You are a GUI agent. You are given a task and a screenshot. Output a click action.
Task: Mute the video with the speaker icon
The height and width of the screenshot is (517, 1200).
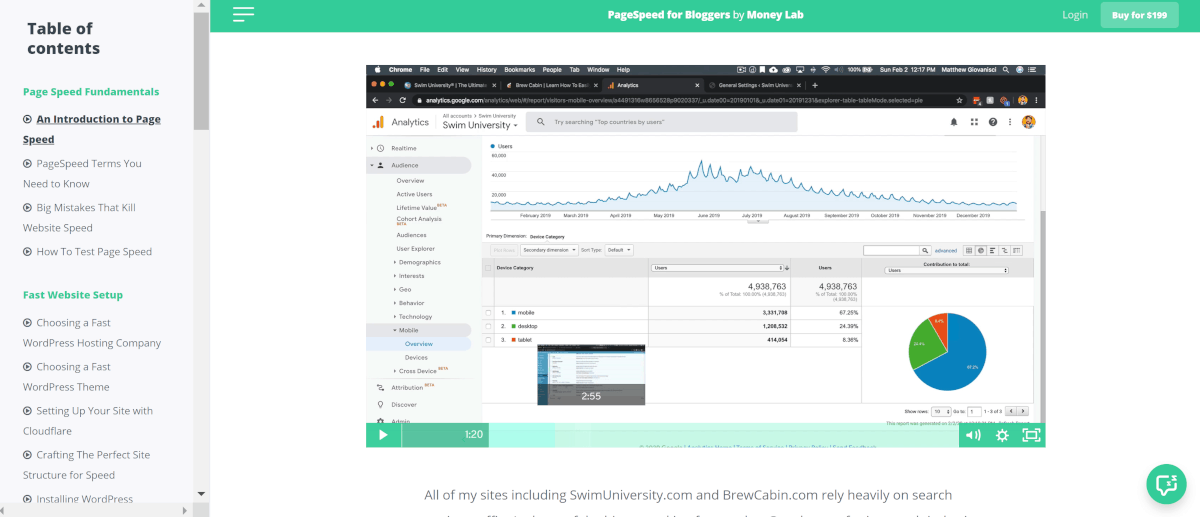tap(973, 435)
